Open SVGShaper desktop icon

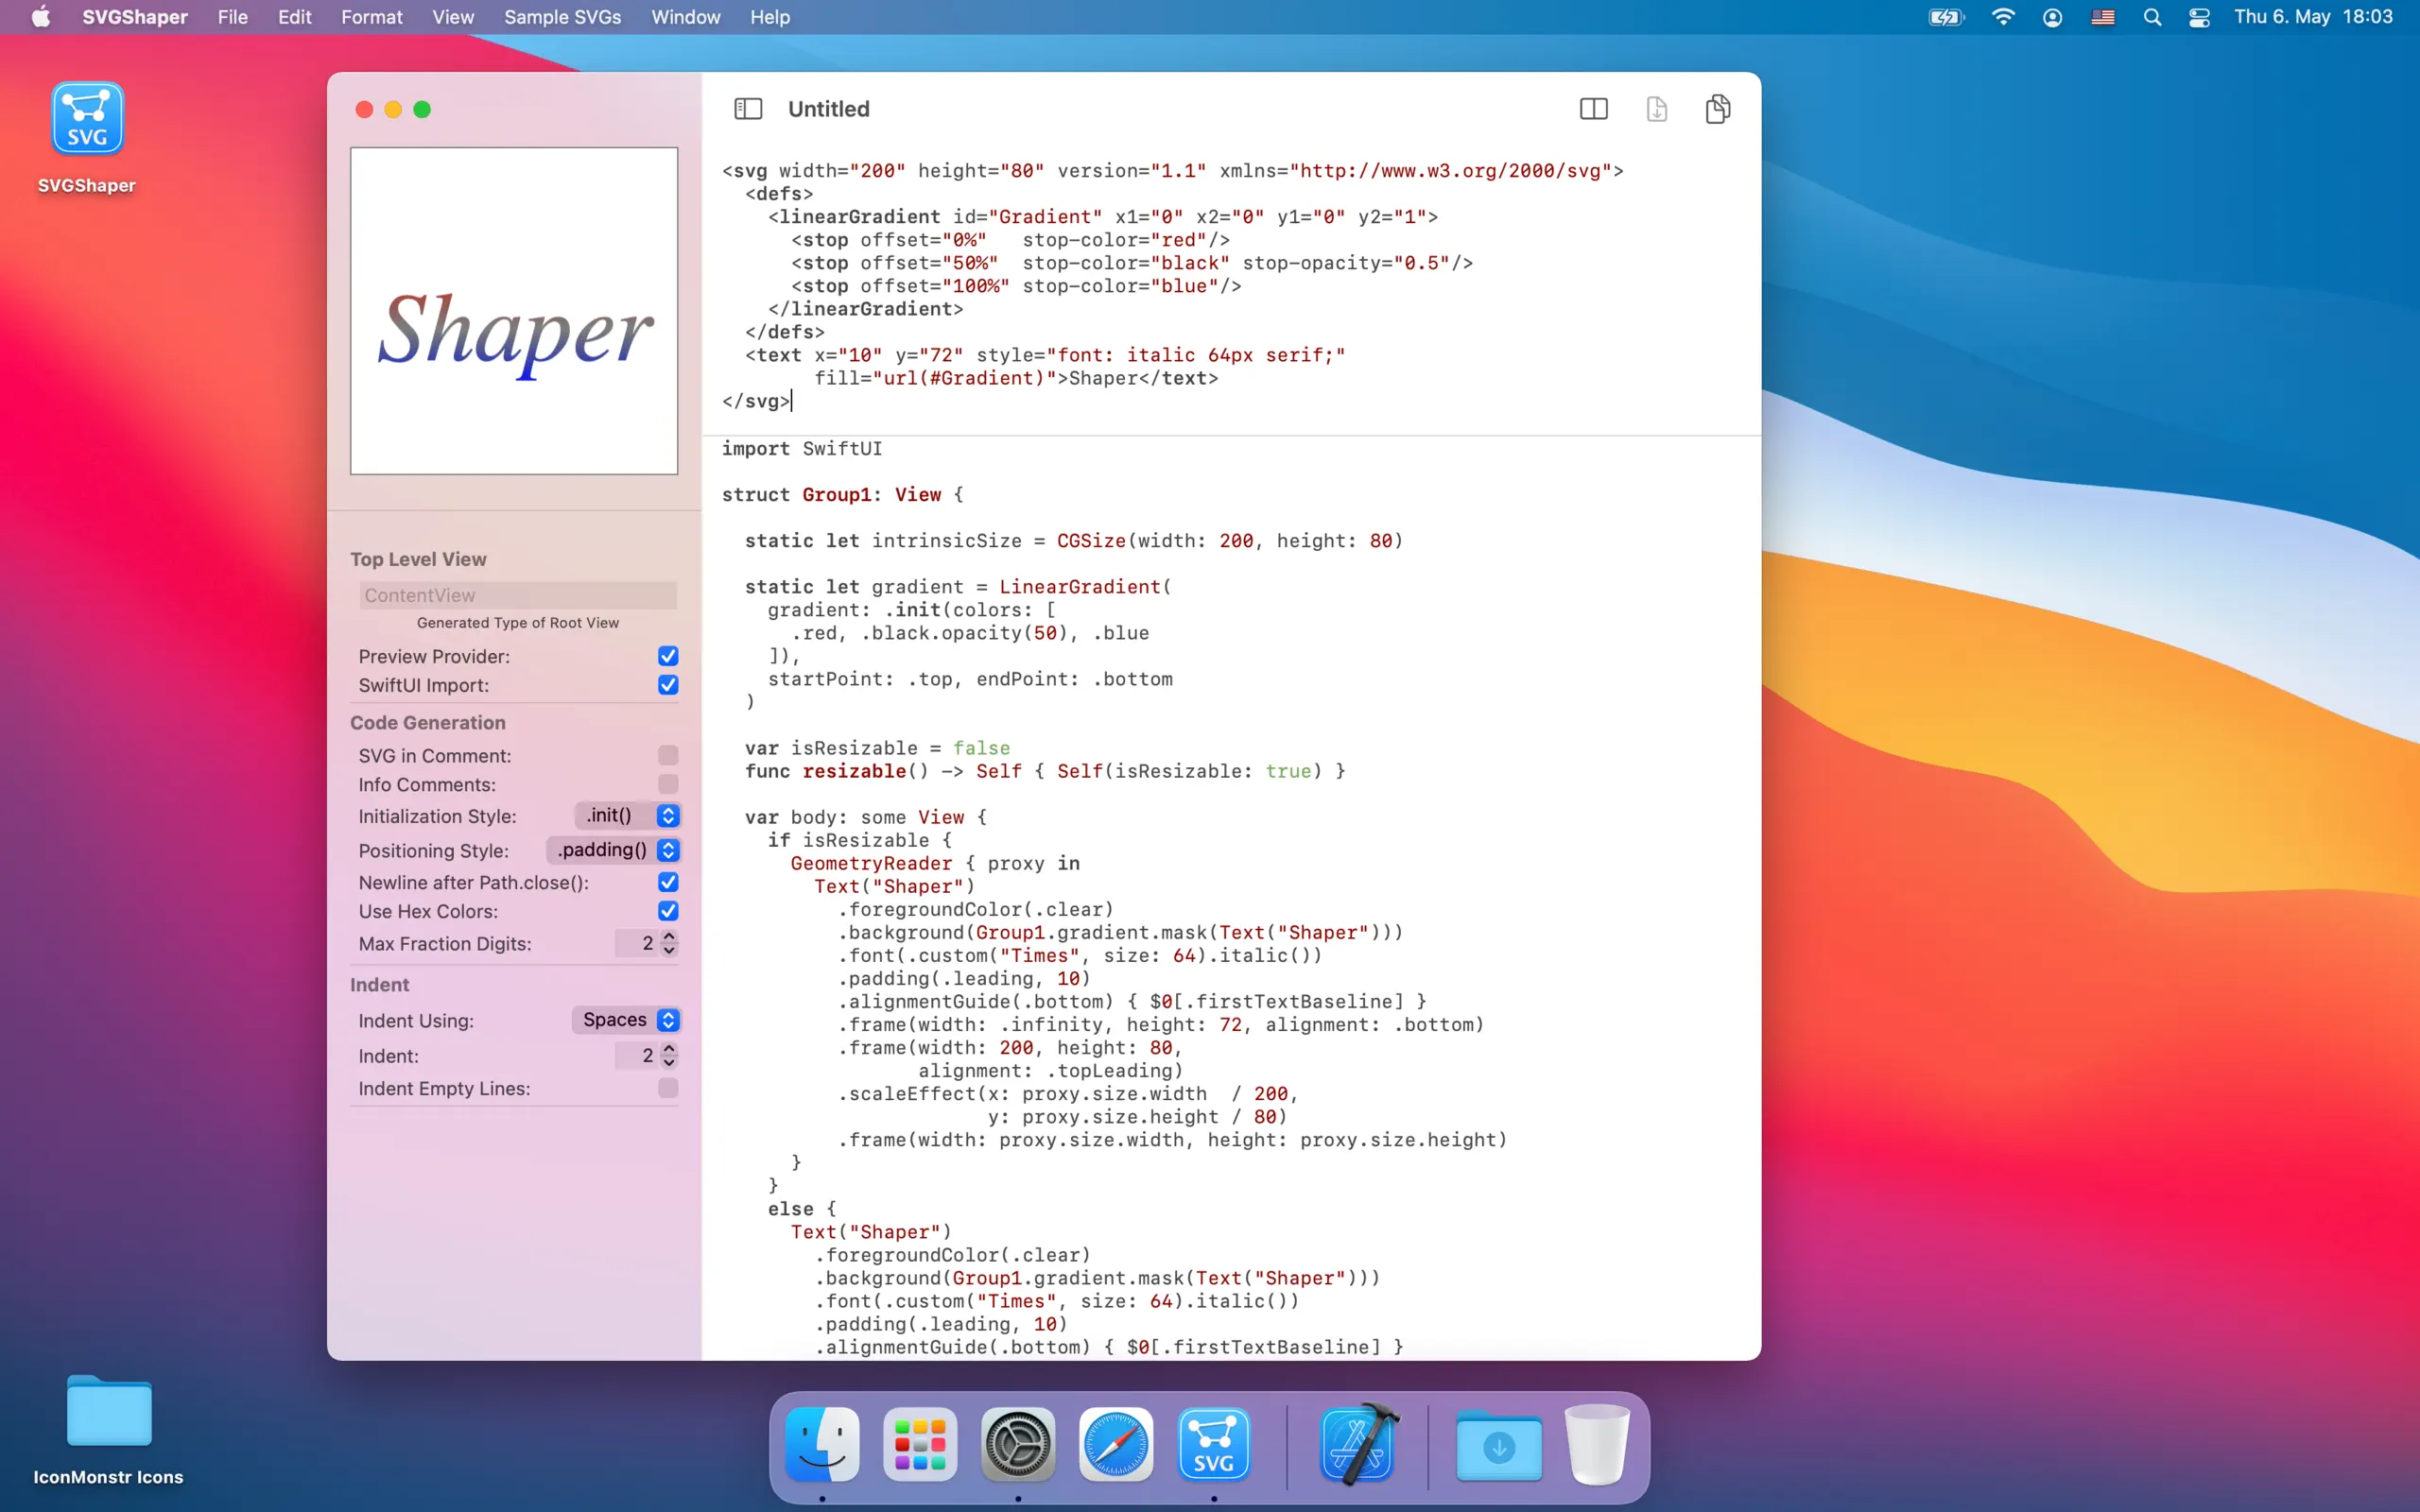(87, 119)
